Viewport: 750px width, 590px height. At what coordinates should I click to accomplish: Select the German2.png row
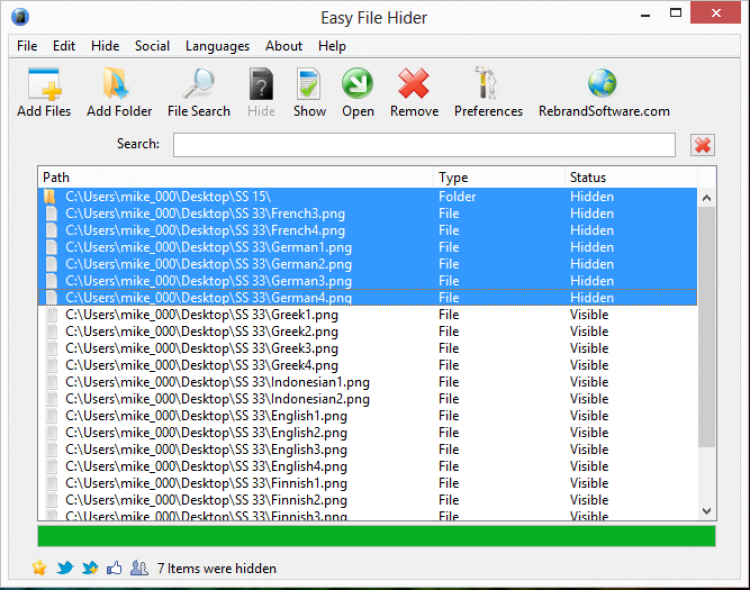[367, 264]
